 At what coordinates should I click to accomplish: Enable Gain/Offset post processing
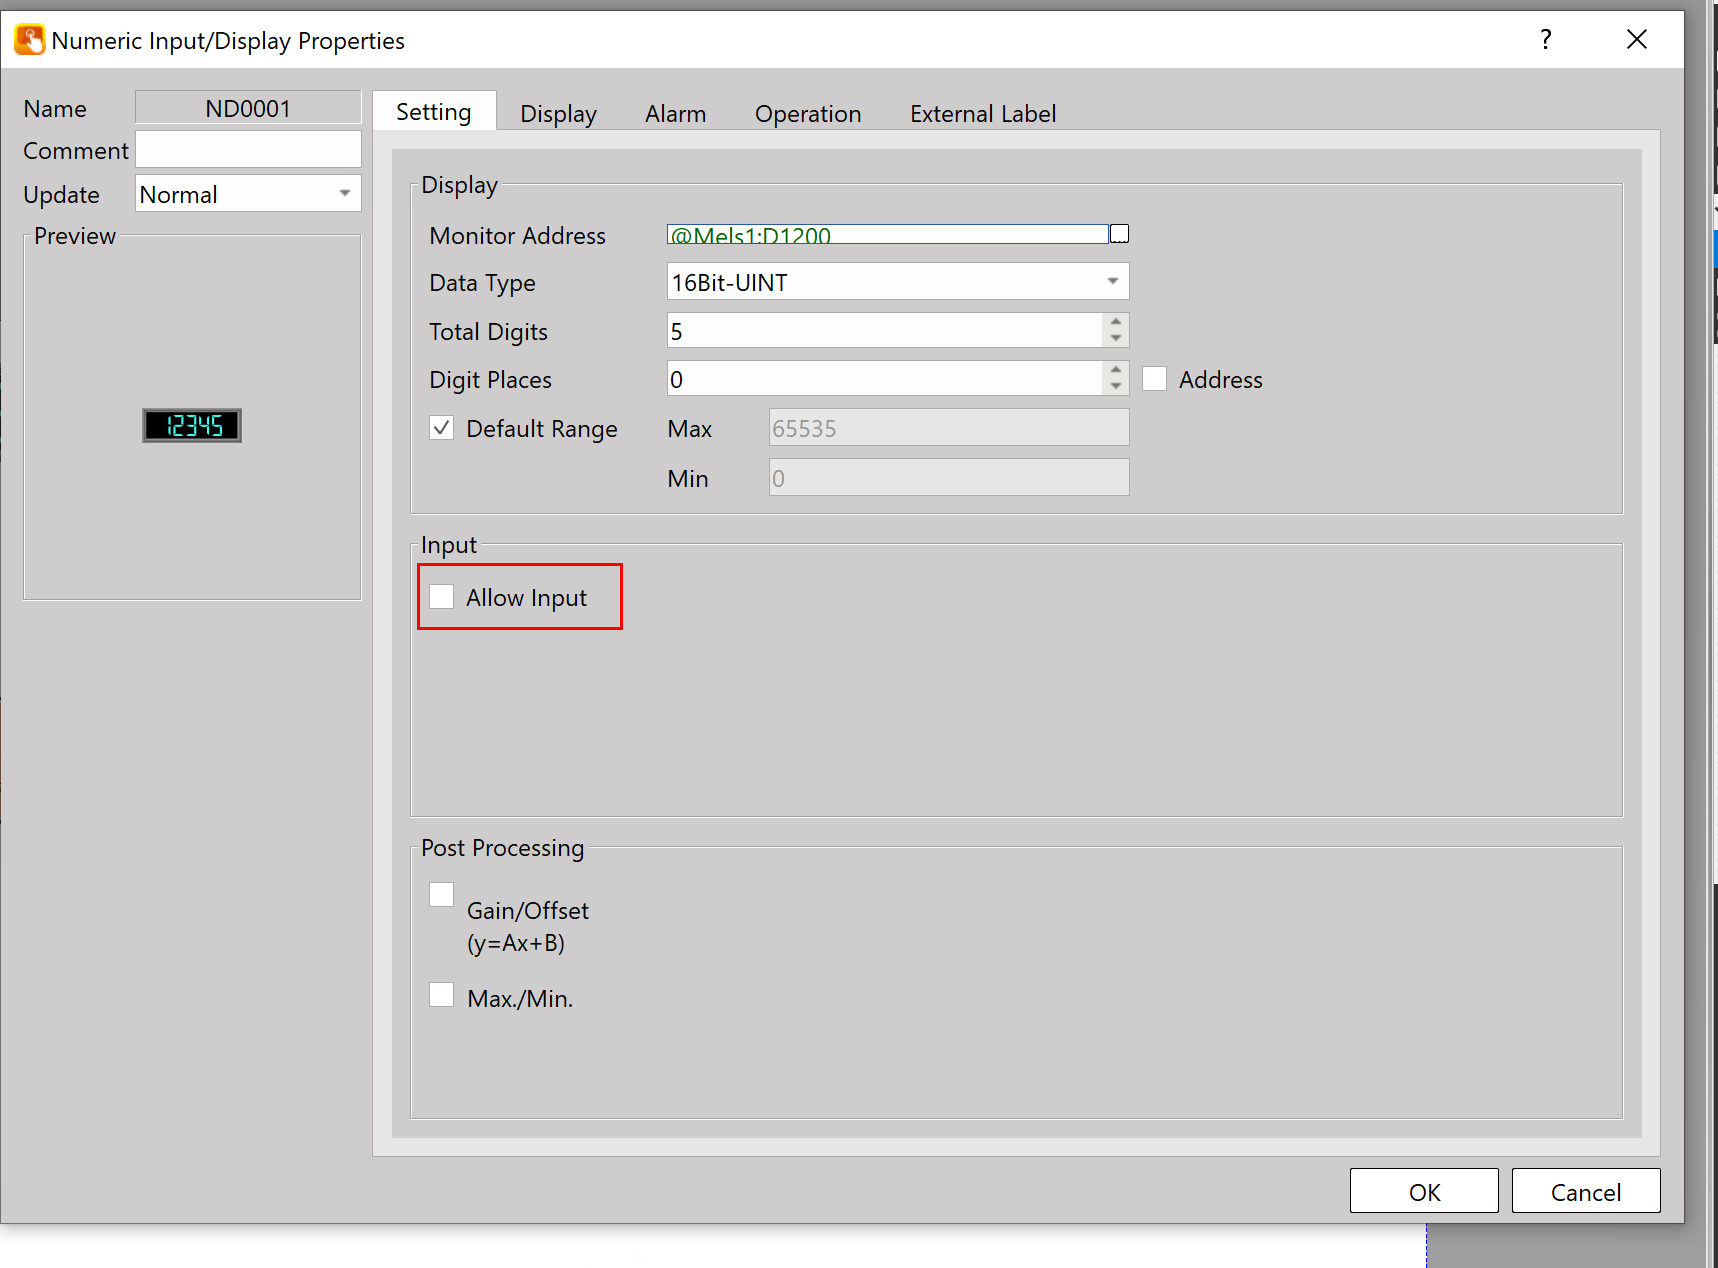(x=441, y=895)
